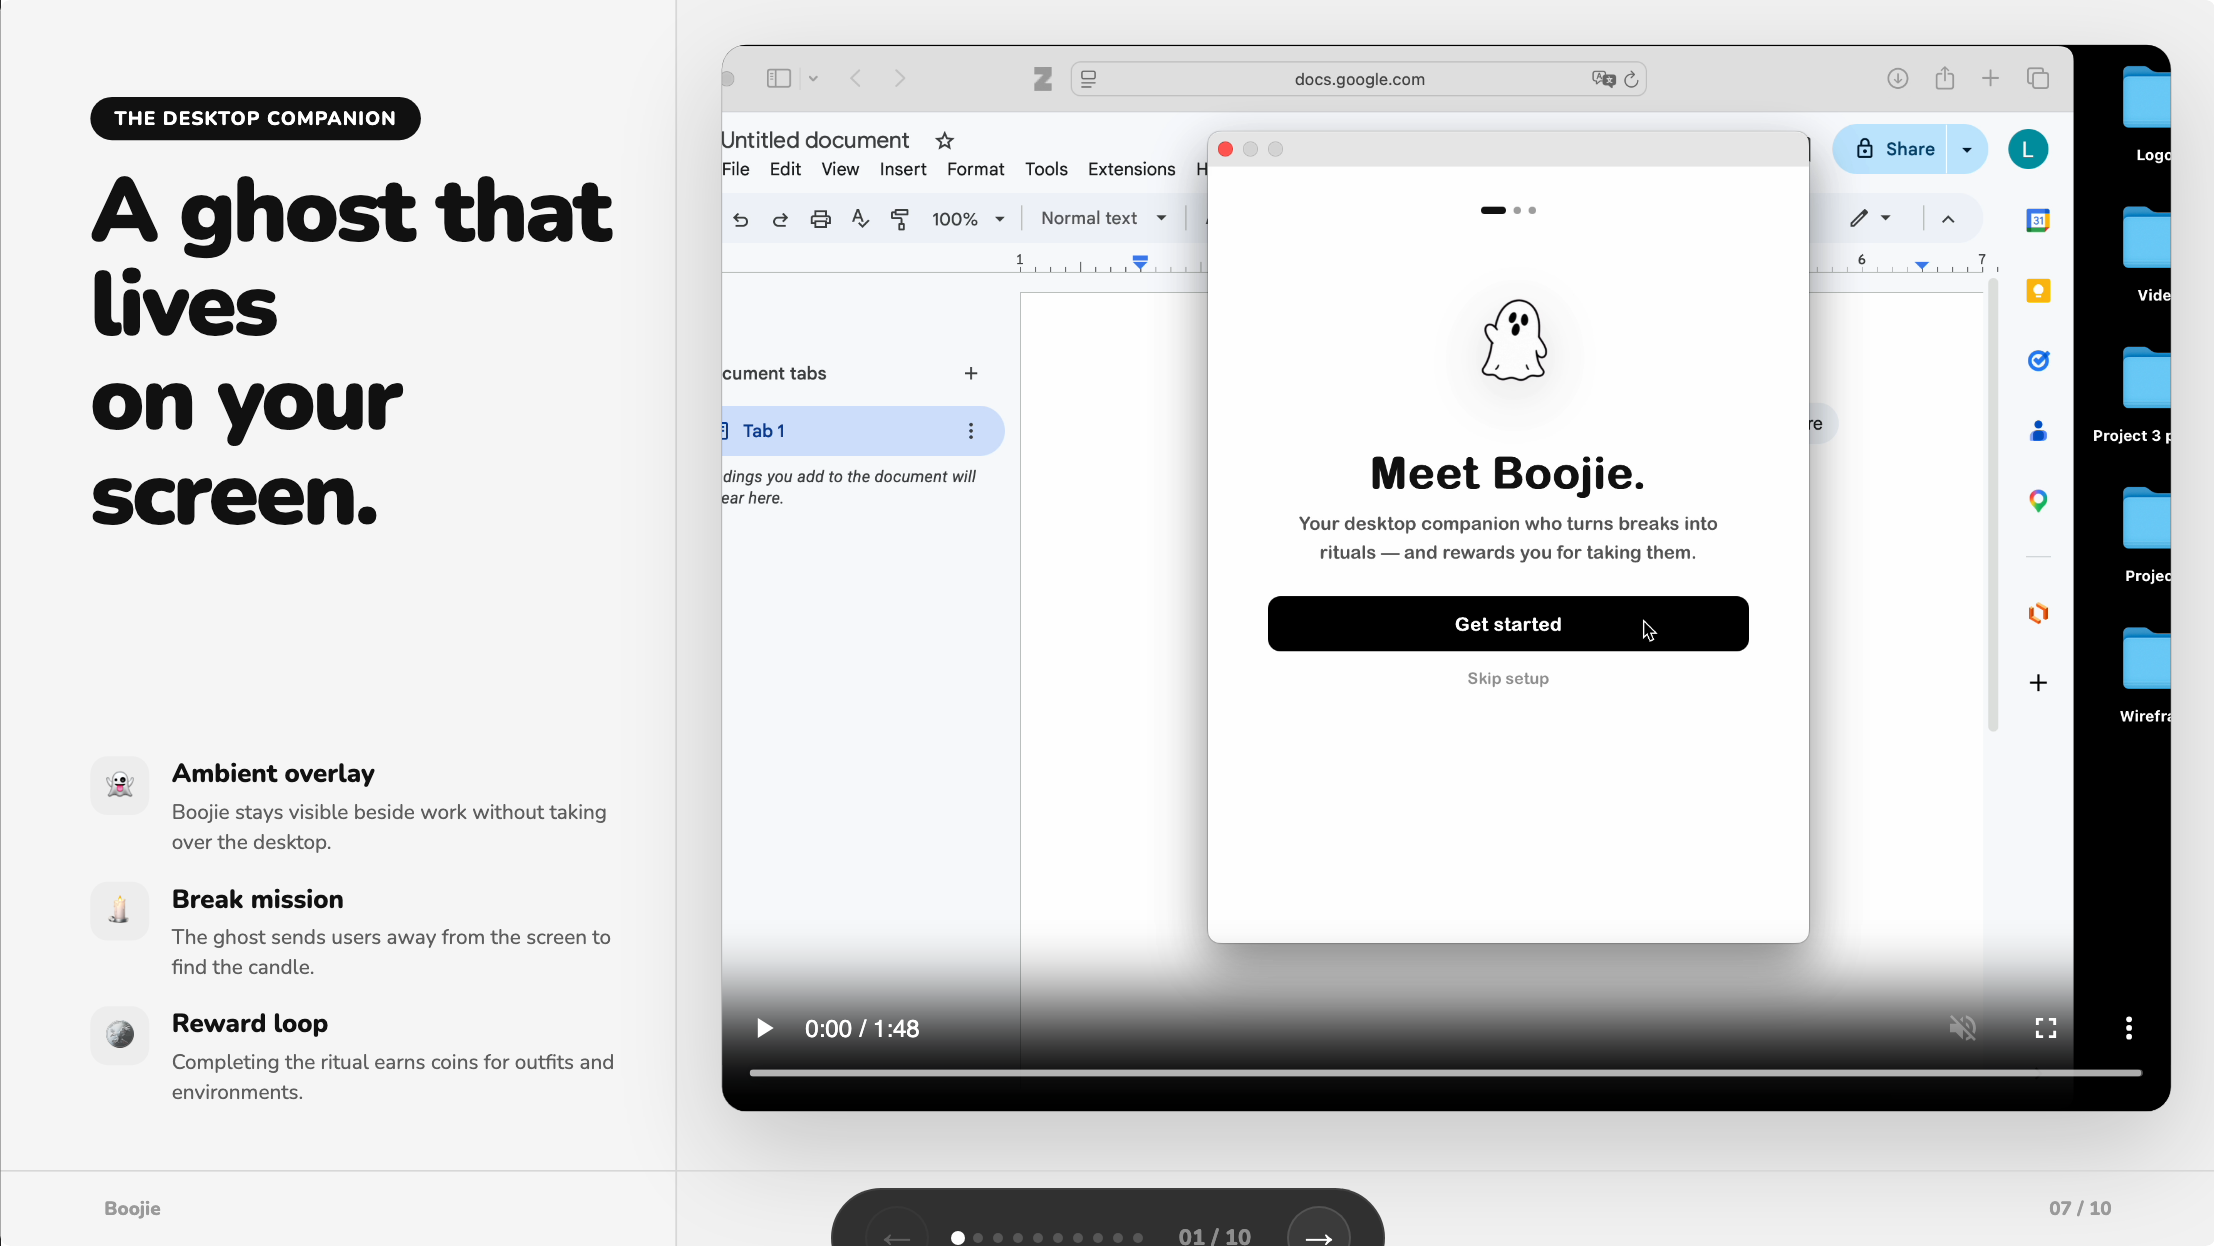Click the Safari sidebar toggle icon
The height and width of the screenshot is (1246, 2214).
pos(779,78)
